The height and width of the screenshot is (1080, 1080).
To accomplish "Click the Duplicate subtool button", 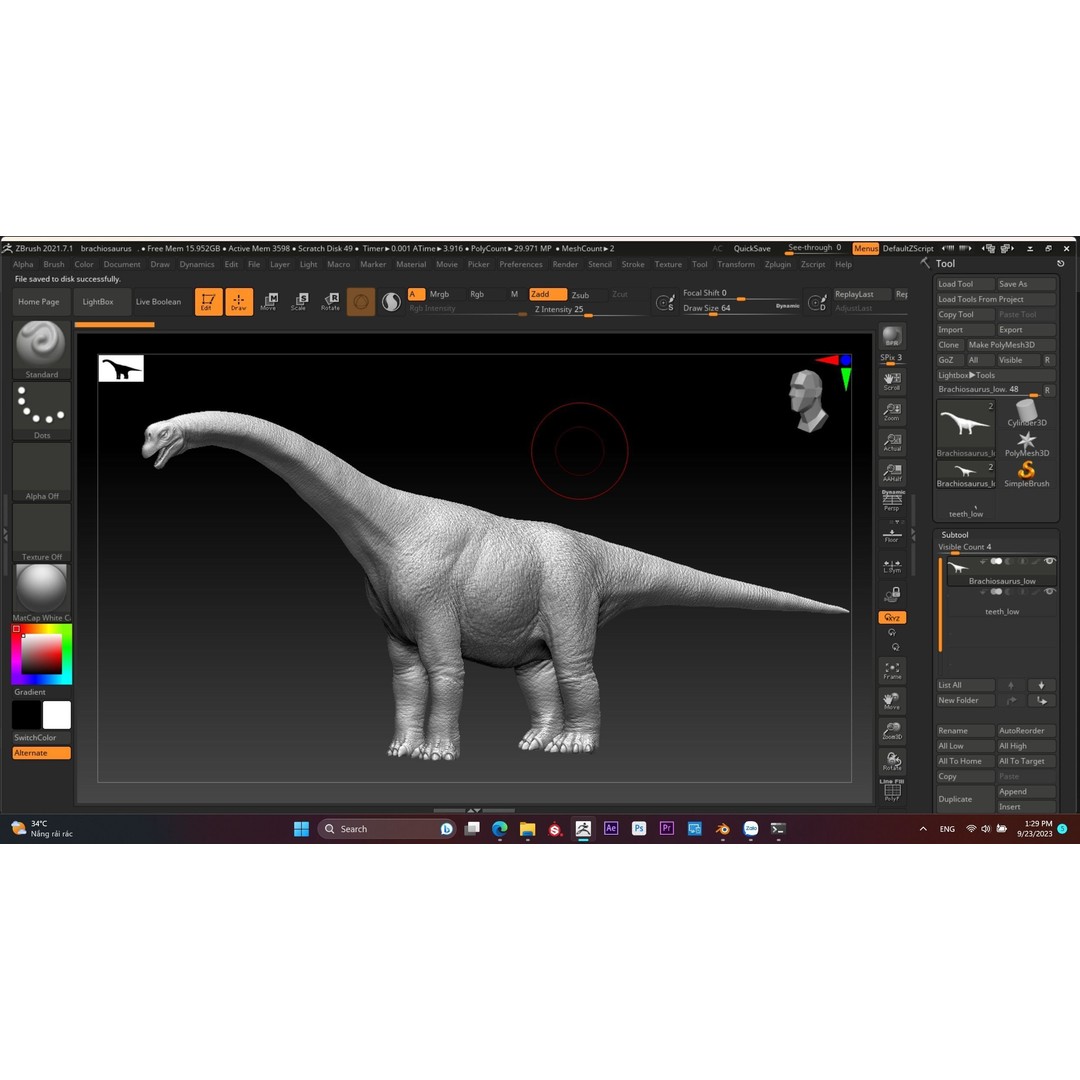I will click(964, 799).
